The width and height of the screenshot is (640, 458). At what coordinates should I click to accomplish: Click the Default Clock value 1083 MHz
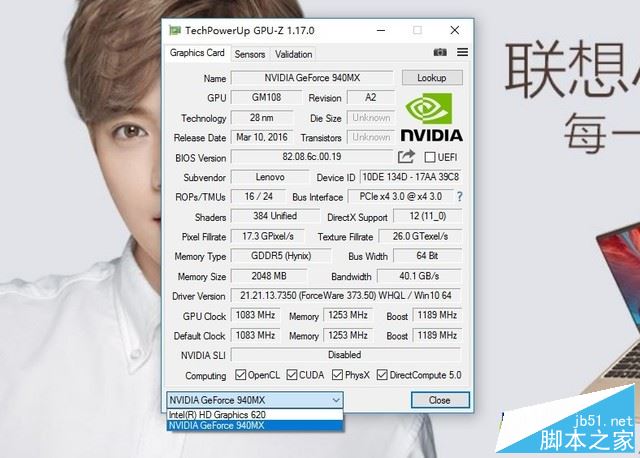pyautogui.click(x=256, y=335)
